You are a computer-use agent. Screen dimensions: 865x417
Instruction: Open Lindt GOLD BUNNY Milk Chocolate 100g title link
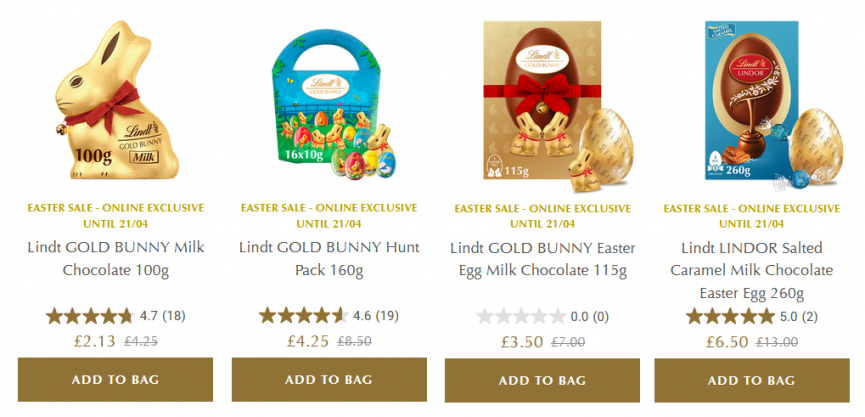point(116,259)
